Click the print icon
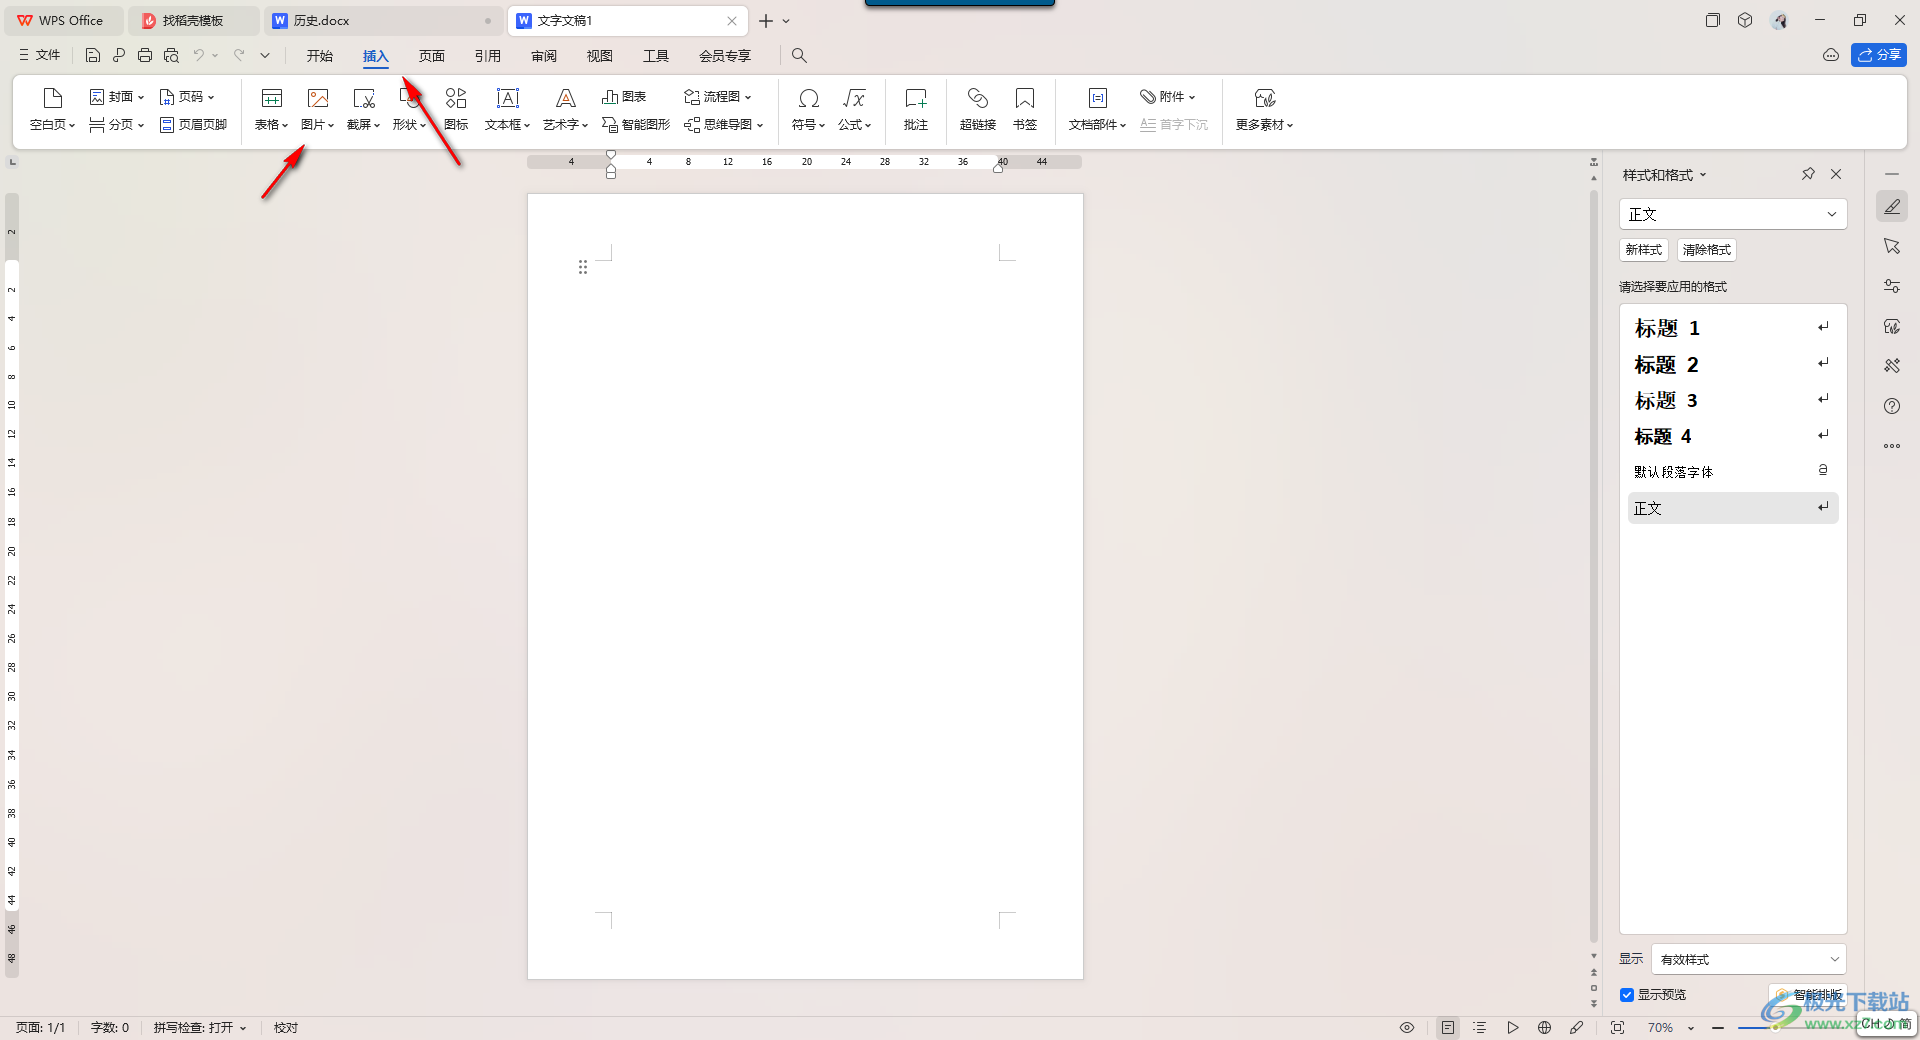The width and height of the screenshot is (1920, 1040). tap(145, 55)
